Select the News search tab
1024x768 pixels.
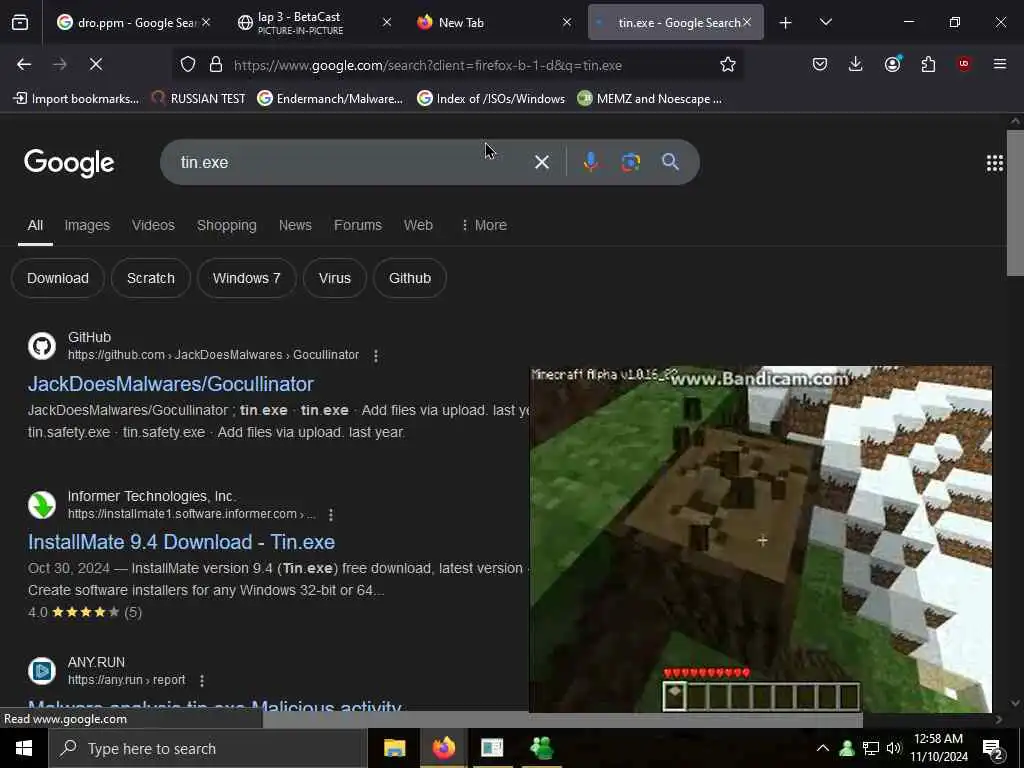[x=295, y=225]
